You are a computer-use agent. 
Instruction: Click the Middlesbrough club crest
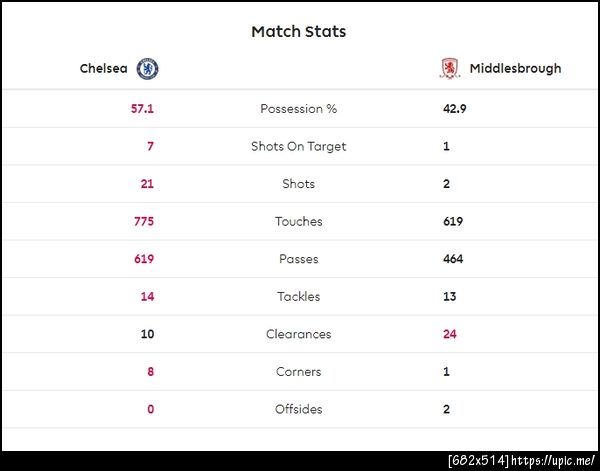pyautogui.click(x=451, y=69)
